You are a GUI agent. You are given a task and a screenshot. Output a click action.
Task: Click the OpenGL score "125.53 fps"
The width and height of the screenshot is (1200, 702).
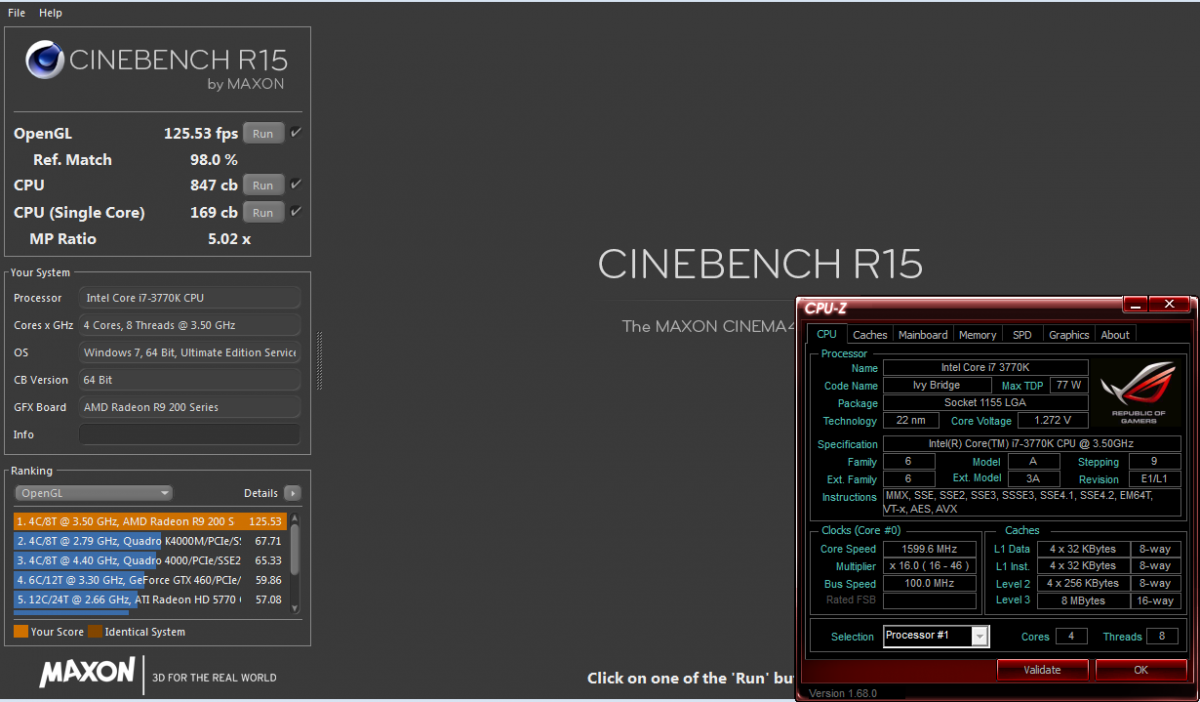201,133
